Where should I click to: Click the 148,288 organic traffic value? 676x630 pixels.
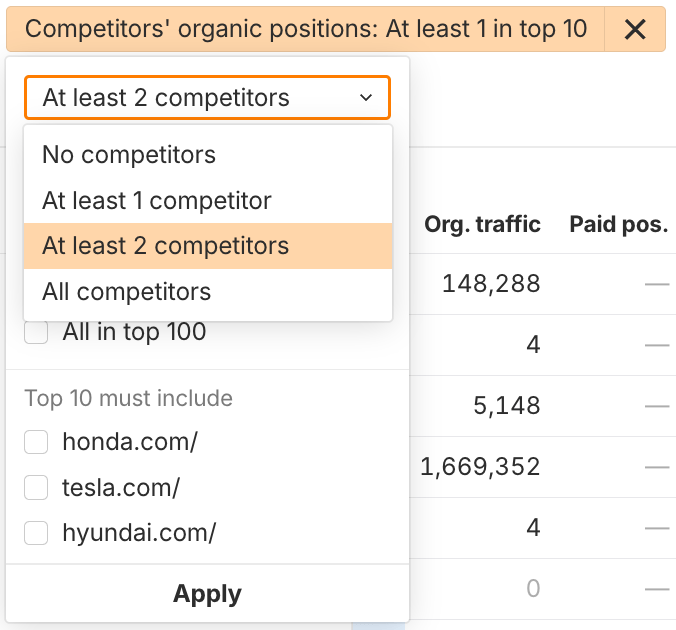(x=490, y=284)
